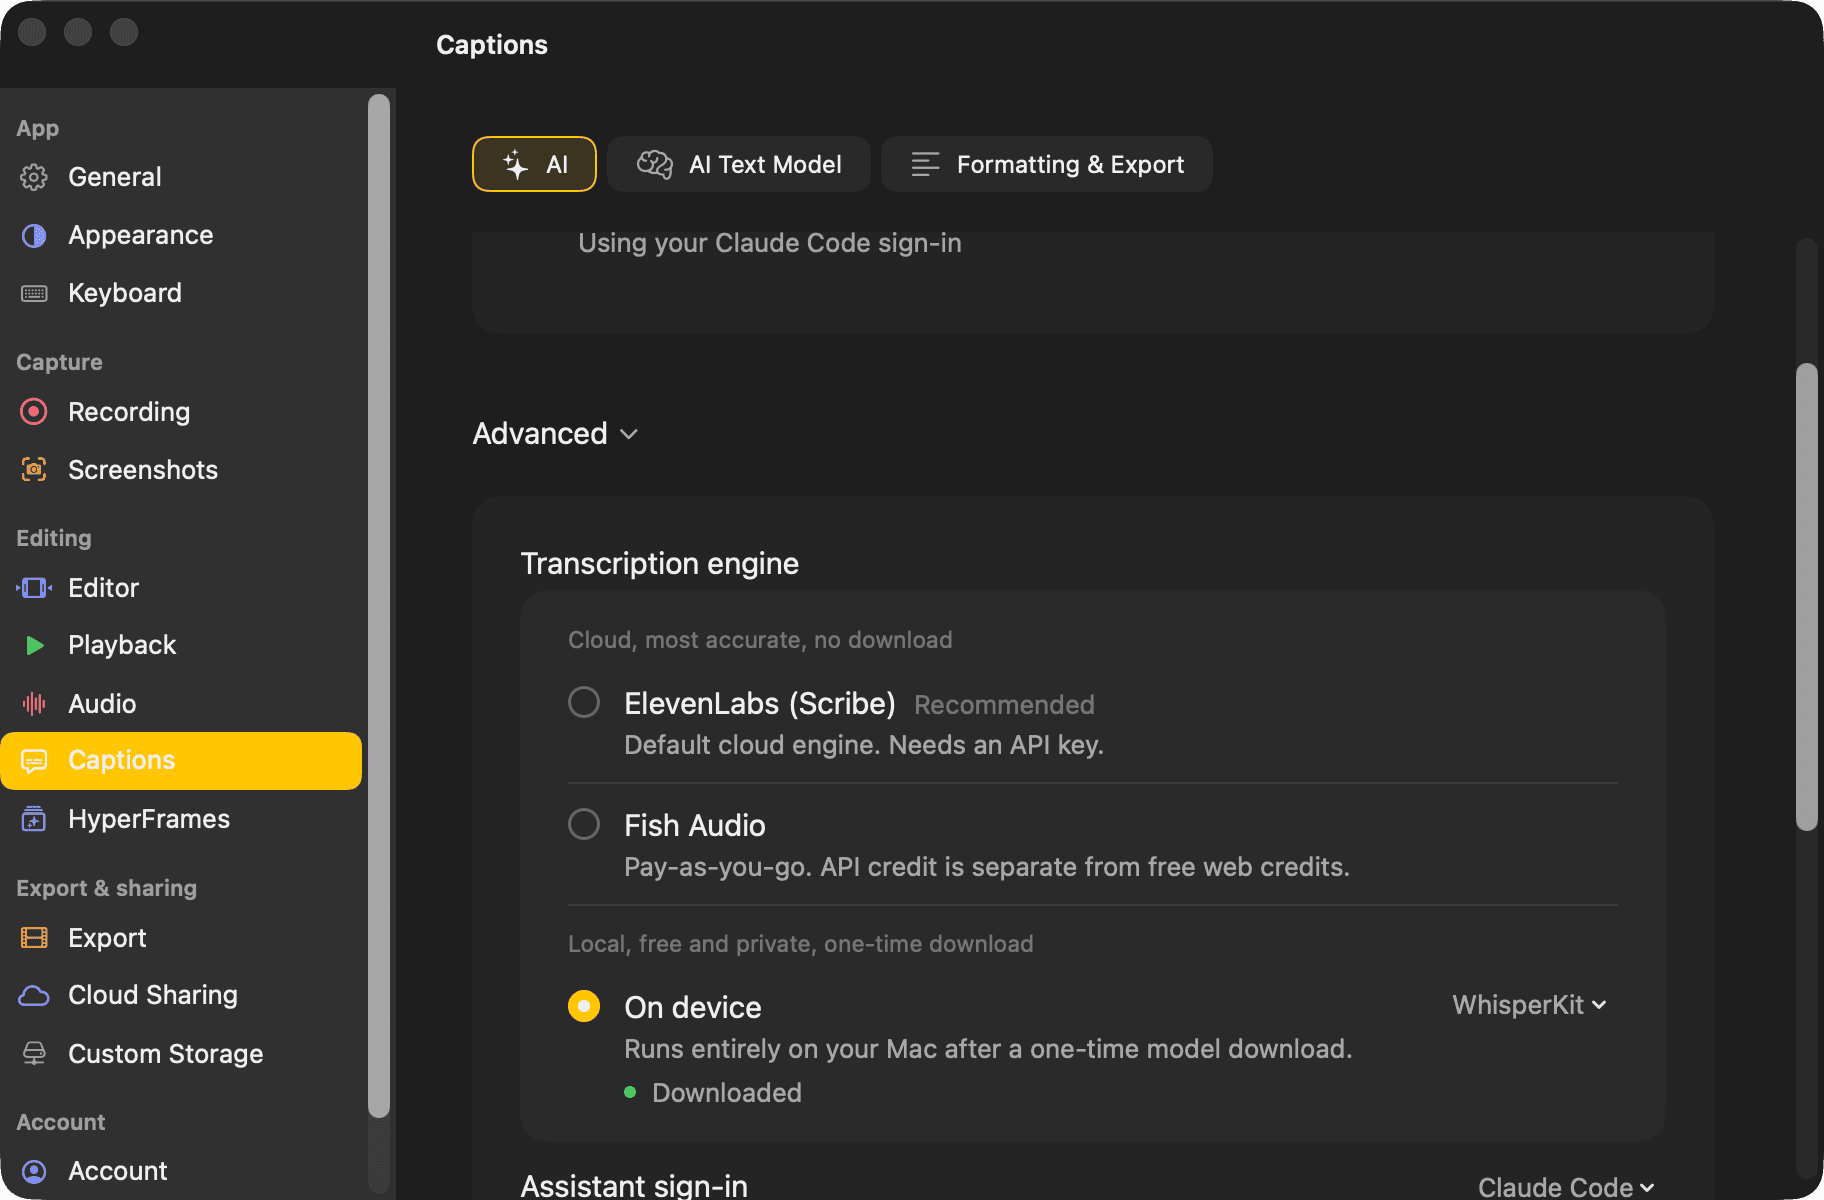Go to Recording settings
This screenshot has height=1200, width=1824.
[181, 412]
